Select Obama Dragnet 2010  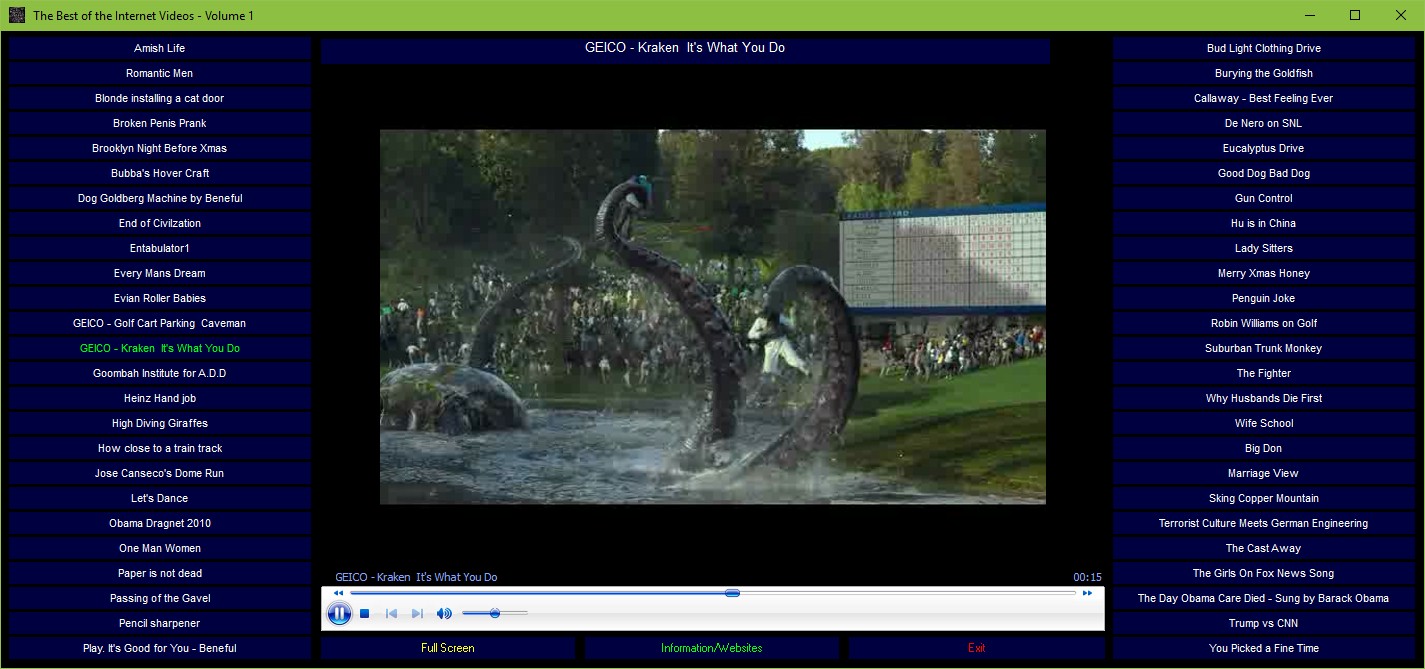tap(160, 523)
